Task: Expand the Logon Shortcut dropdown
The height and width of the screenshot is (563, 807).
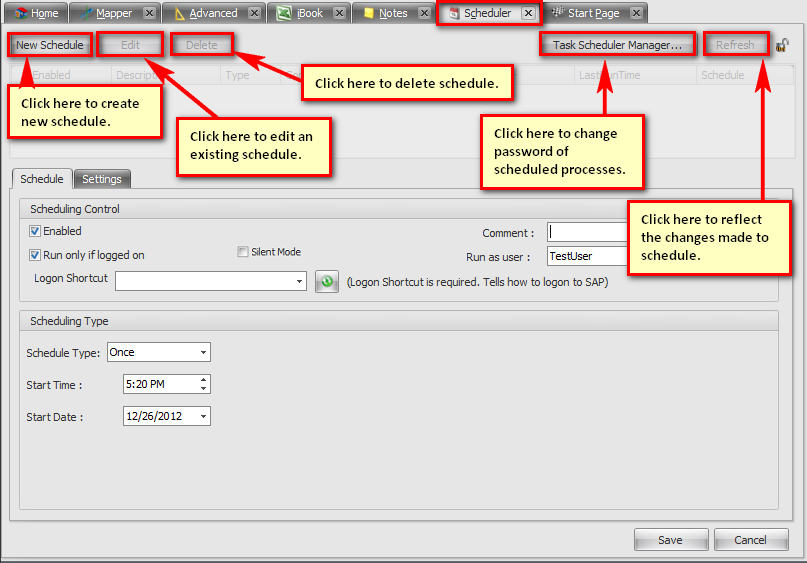Action: pyautogui.click(x=300, y=282)
